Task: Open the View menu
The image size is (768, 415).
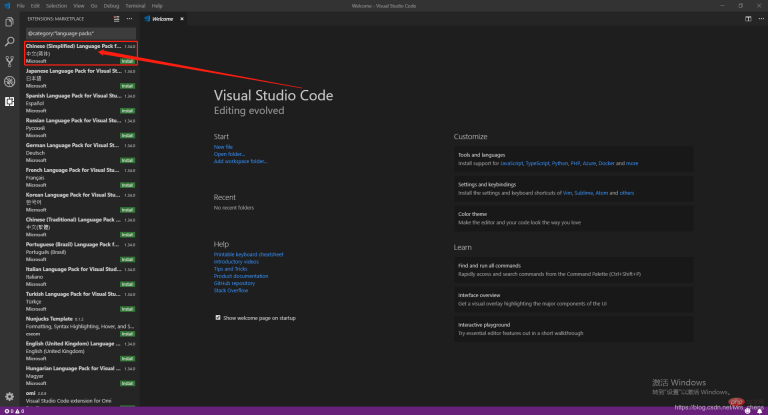Action: pyautogui.click(x=78, y=6)
